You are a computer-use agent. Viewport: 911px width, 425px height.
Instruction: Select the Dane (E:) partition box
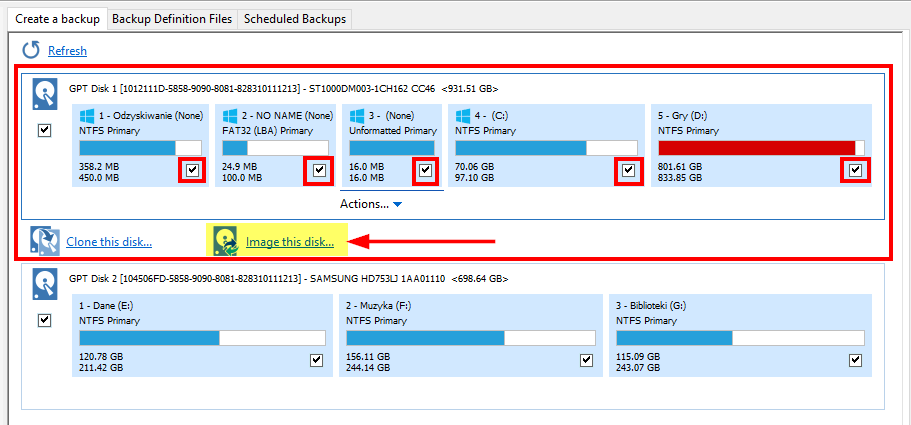click(198, 335)
